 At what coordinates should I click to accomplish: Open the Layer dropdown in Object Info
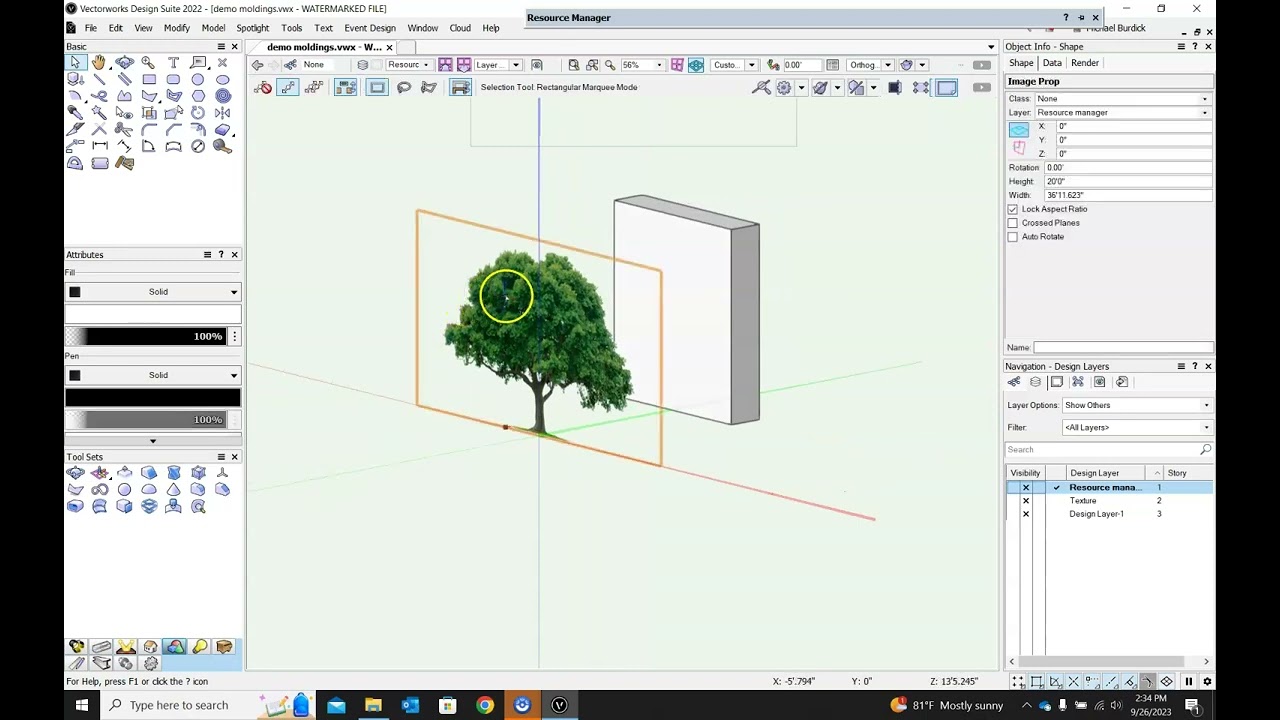tap(1122, 113)
